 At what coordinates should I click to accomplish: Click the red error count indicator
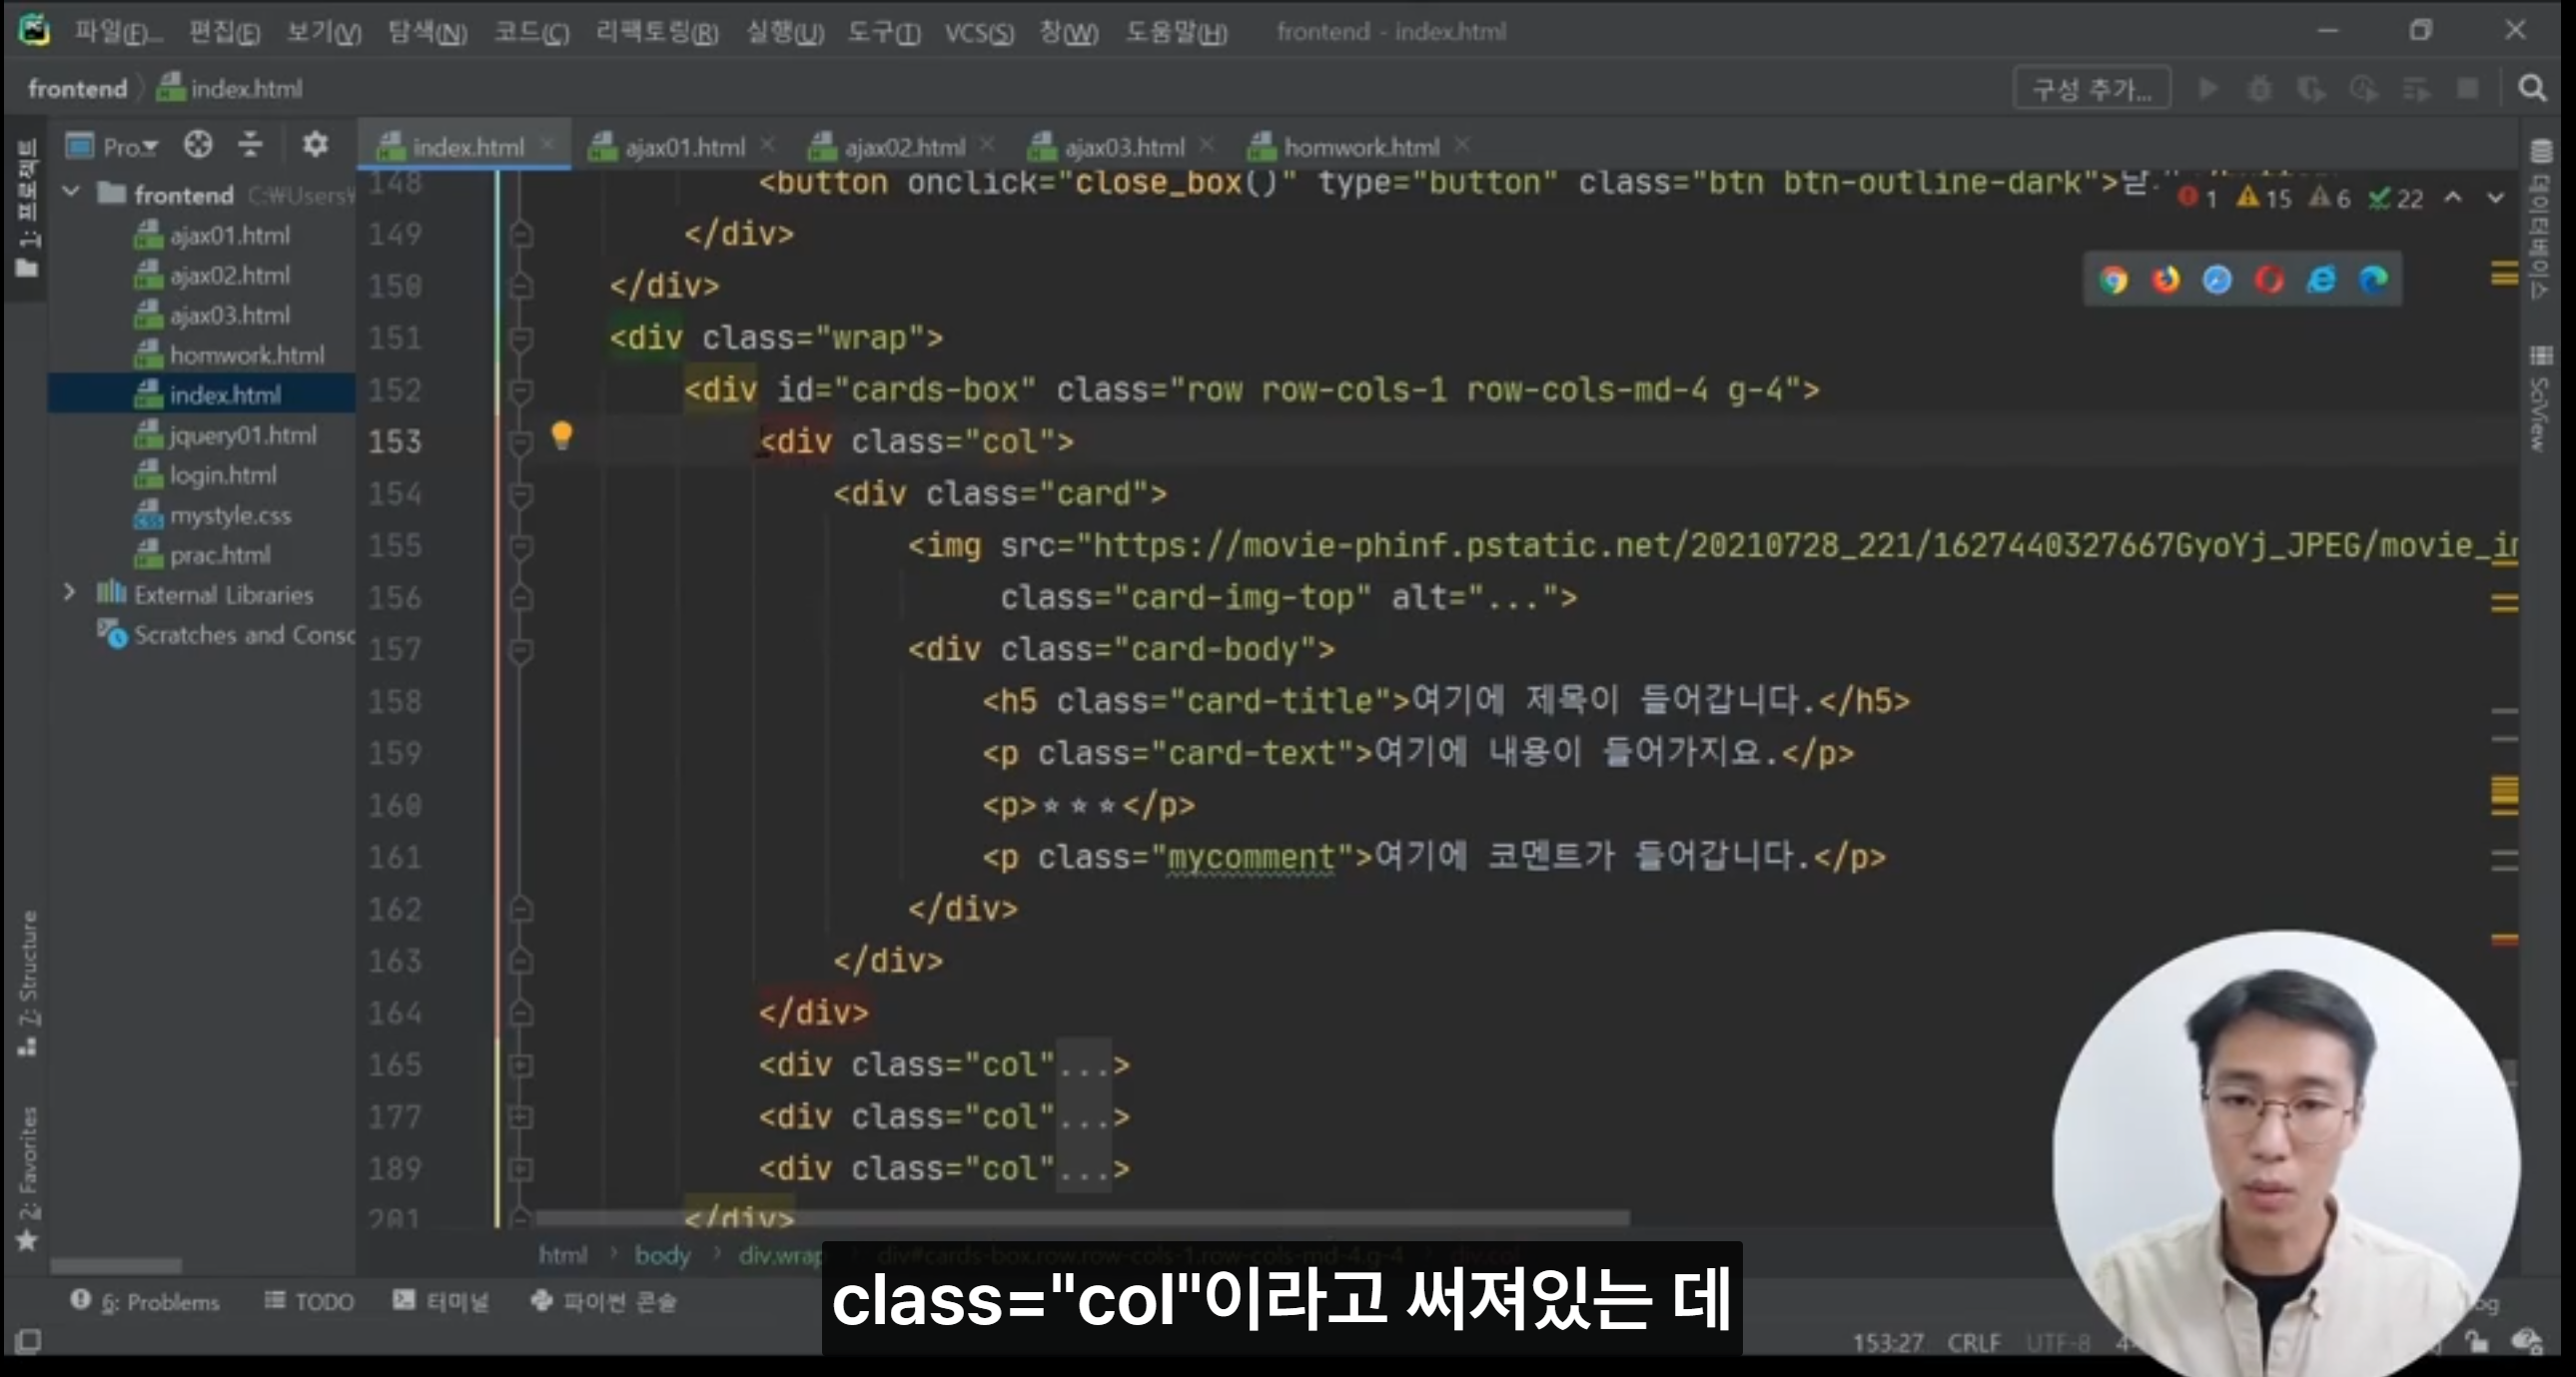2198,198
